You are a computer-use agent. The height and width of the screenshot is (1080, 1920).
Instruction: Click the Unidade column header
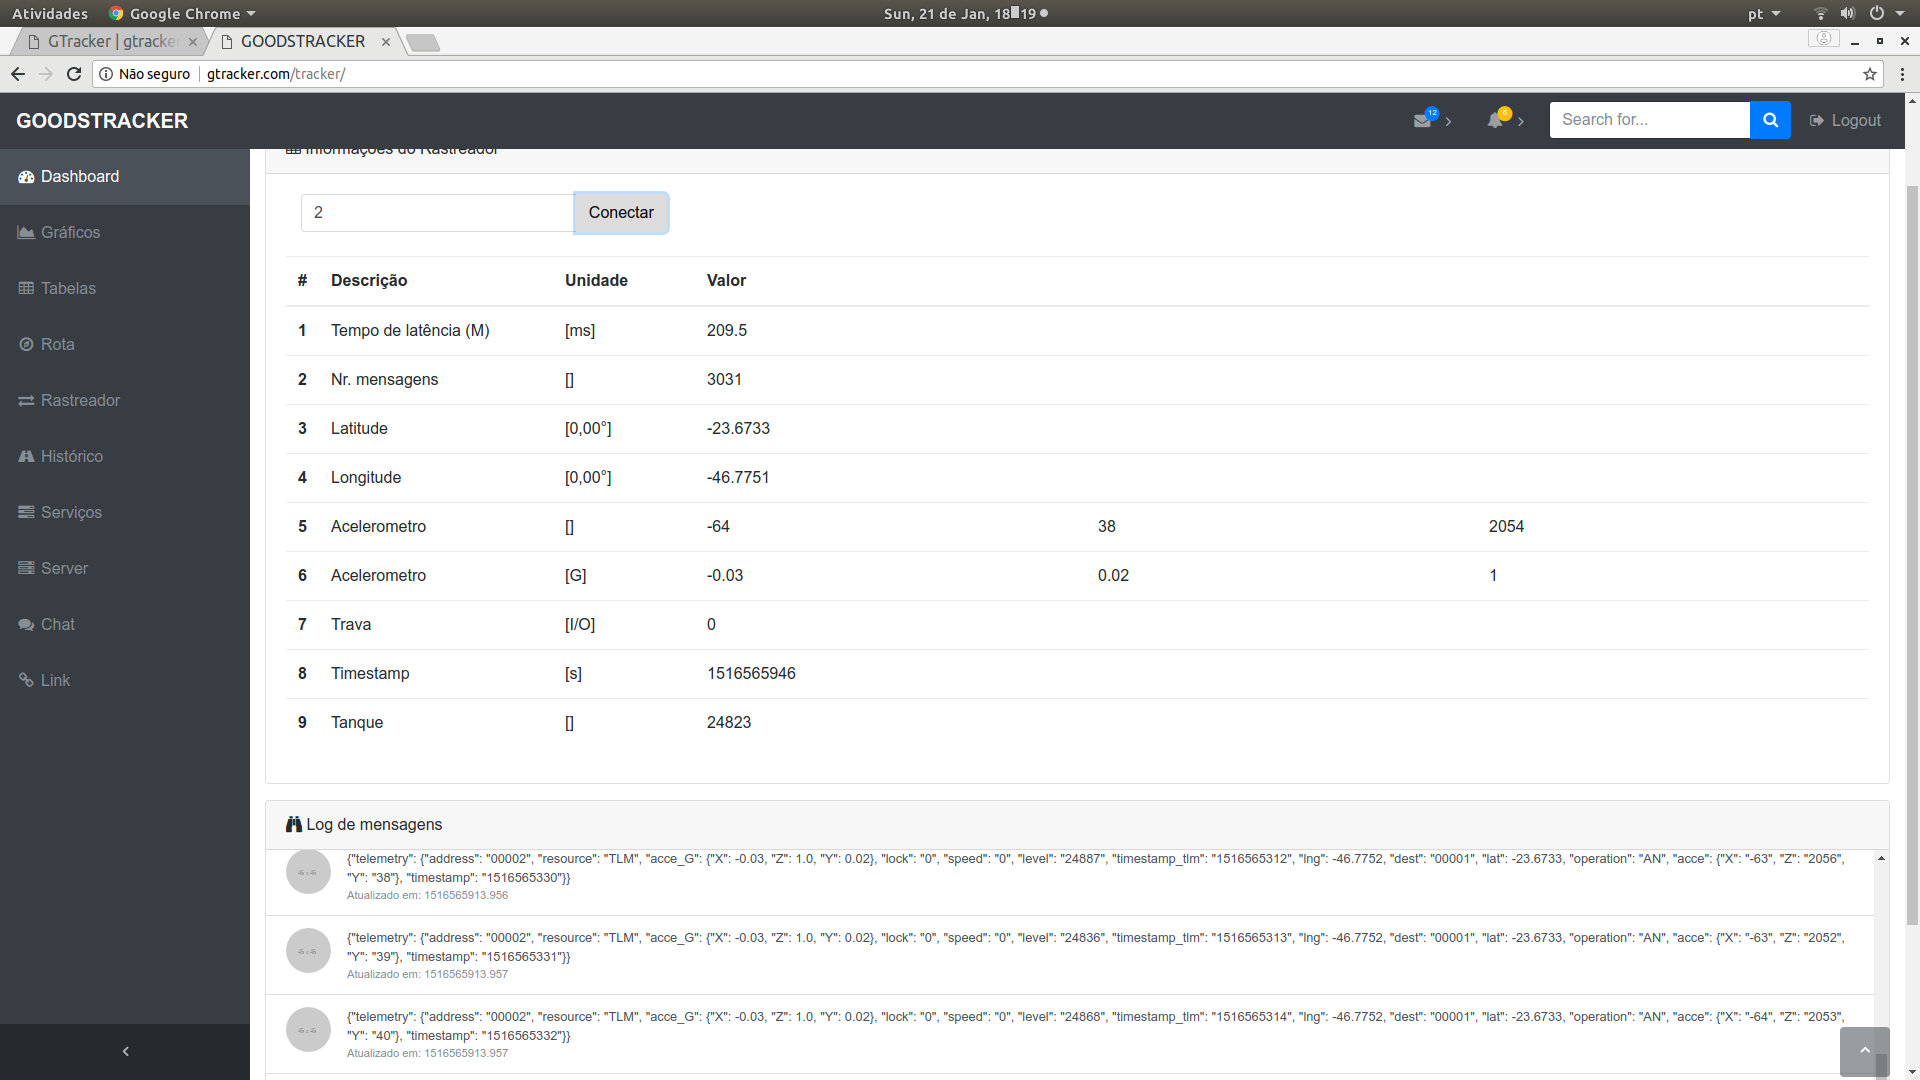point(596,281)
